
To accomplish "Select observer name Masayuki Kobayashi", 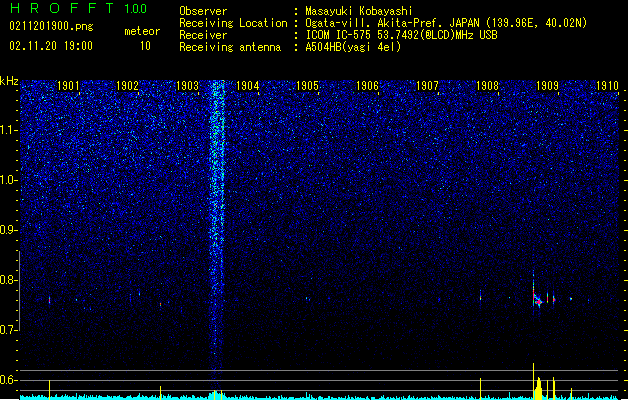I will [359, 11].
